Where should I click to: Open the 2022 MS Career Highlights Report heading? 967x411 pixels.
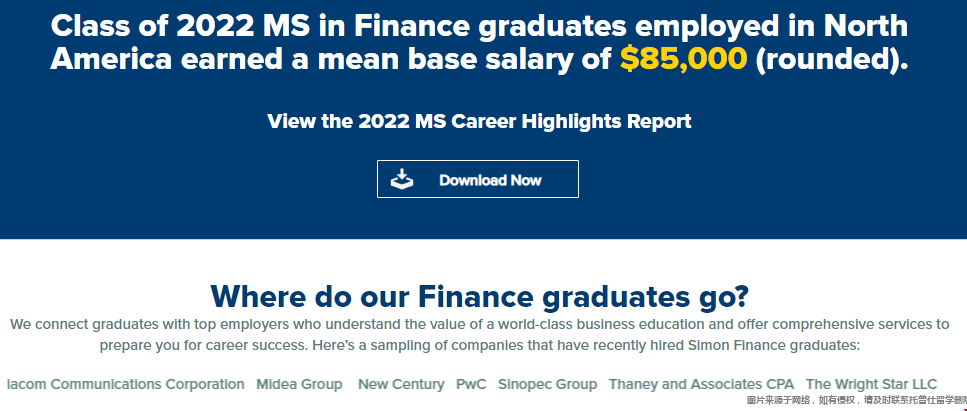click(x=479, y=121)
